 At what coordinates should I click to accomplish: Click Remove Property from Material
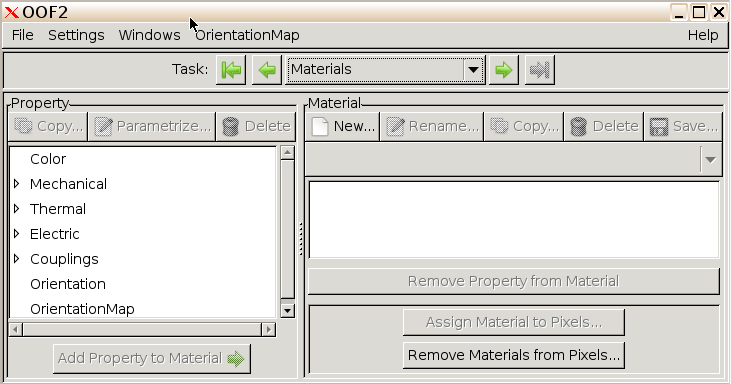pyautogui.click(x=513, y=281)
